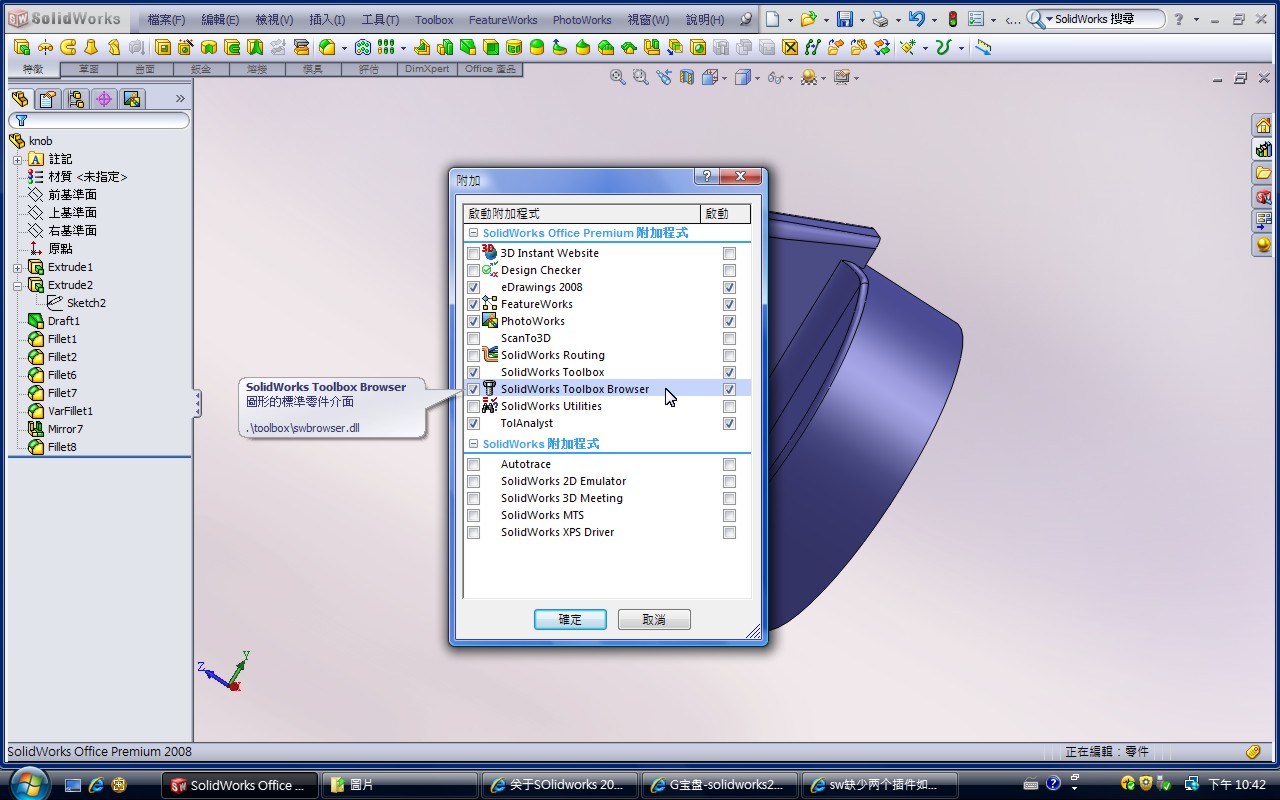Screen dimensions: 1280x800
Task: Click the Section View icon
Action: tap(687, 77)
